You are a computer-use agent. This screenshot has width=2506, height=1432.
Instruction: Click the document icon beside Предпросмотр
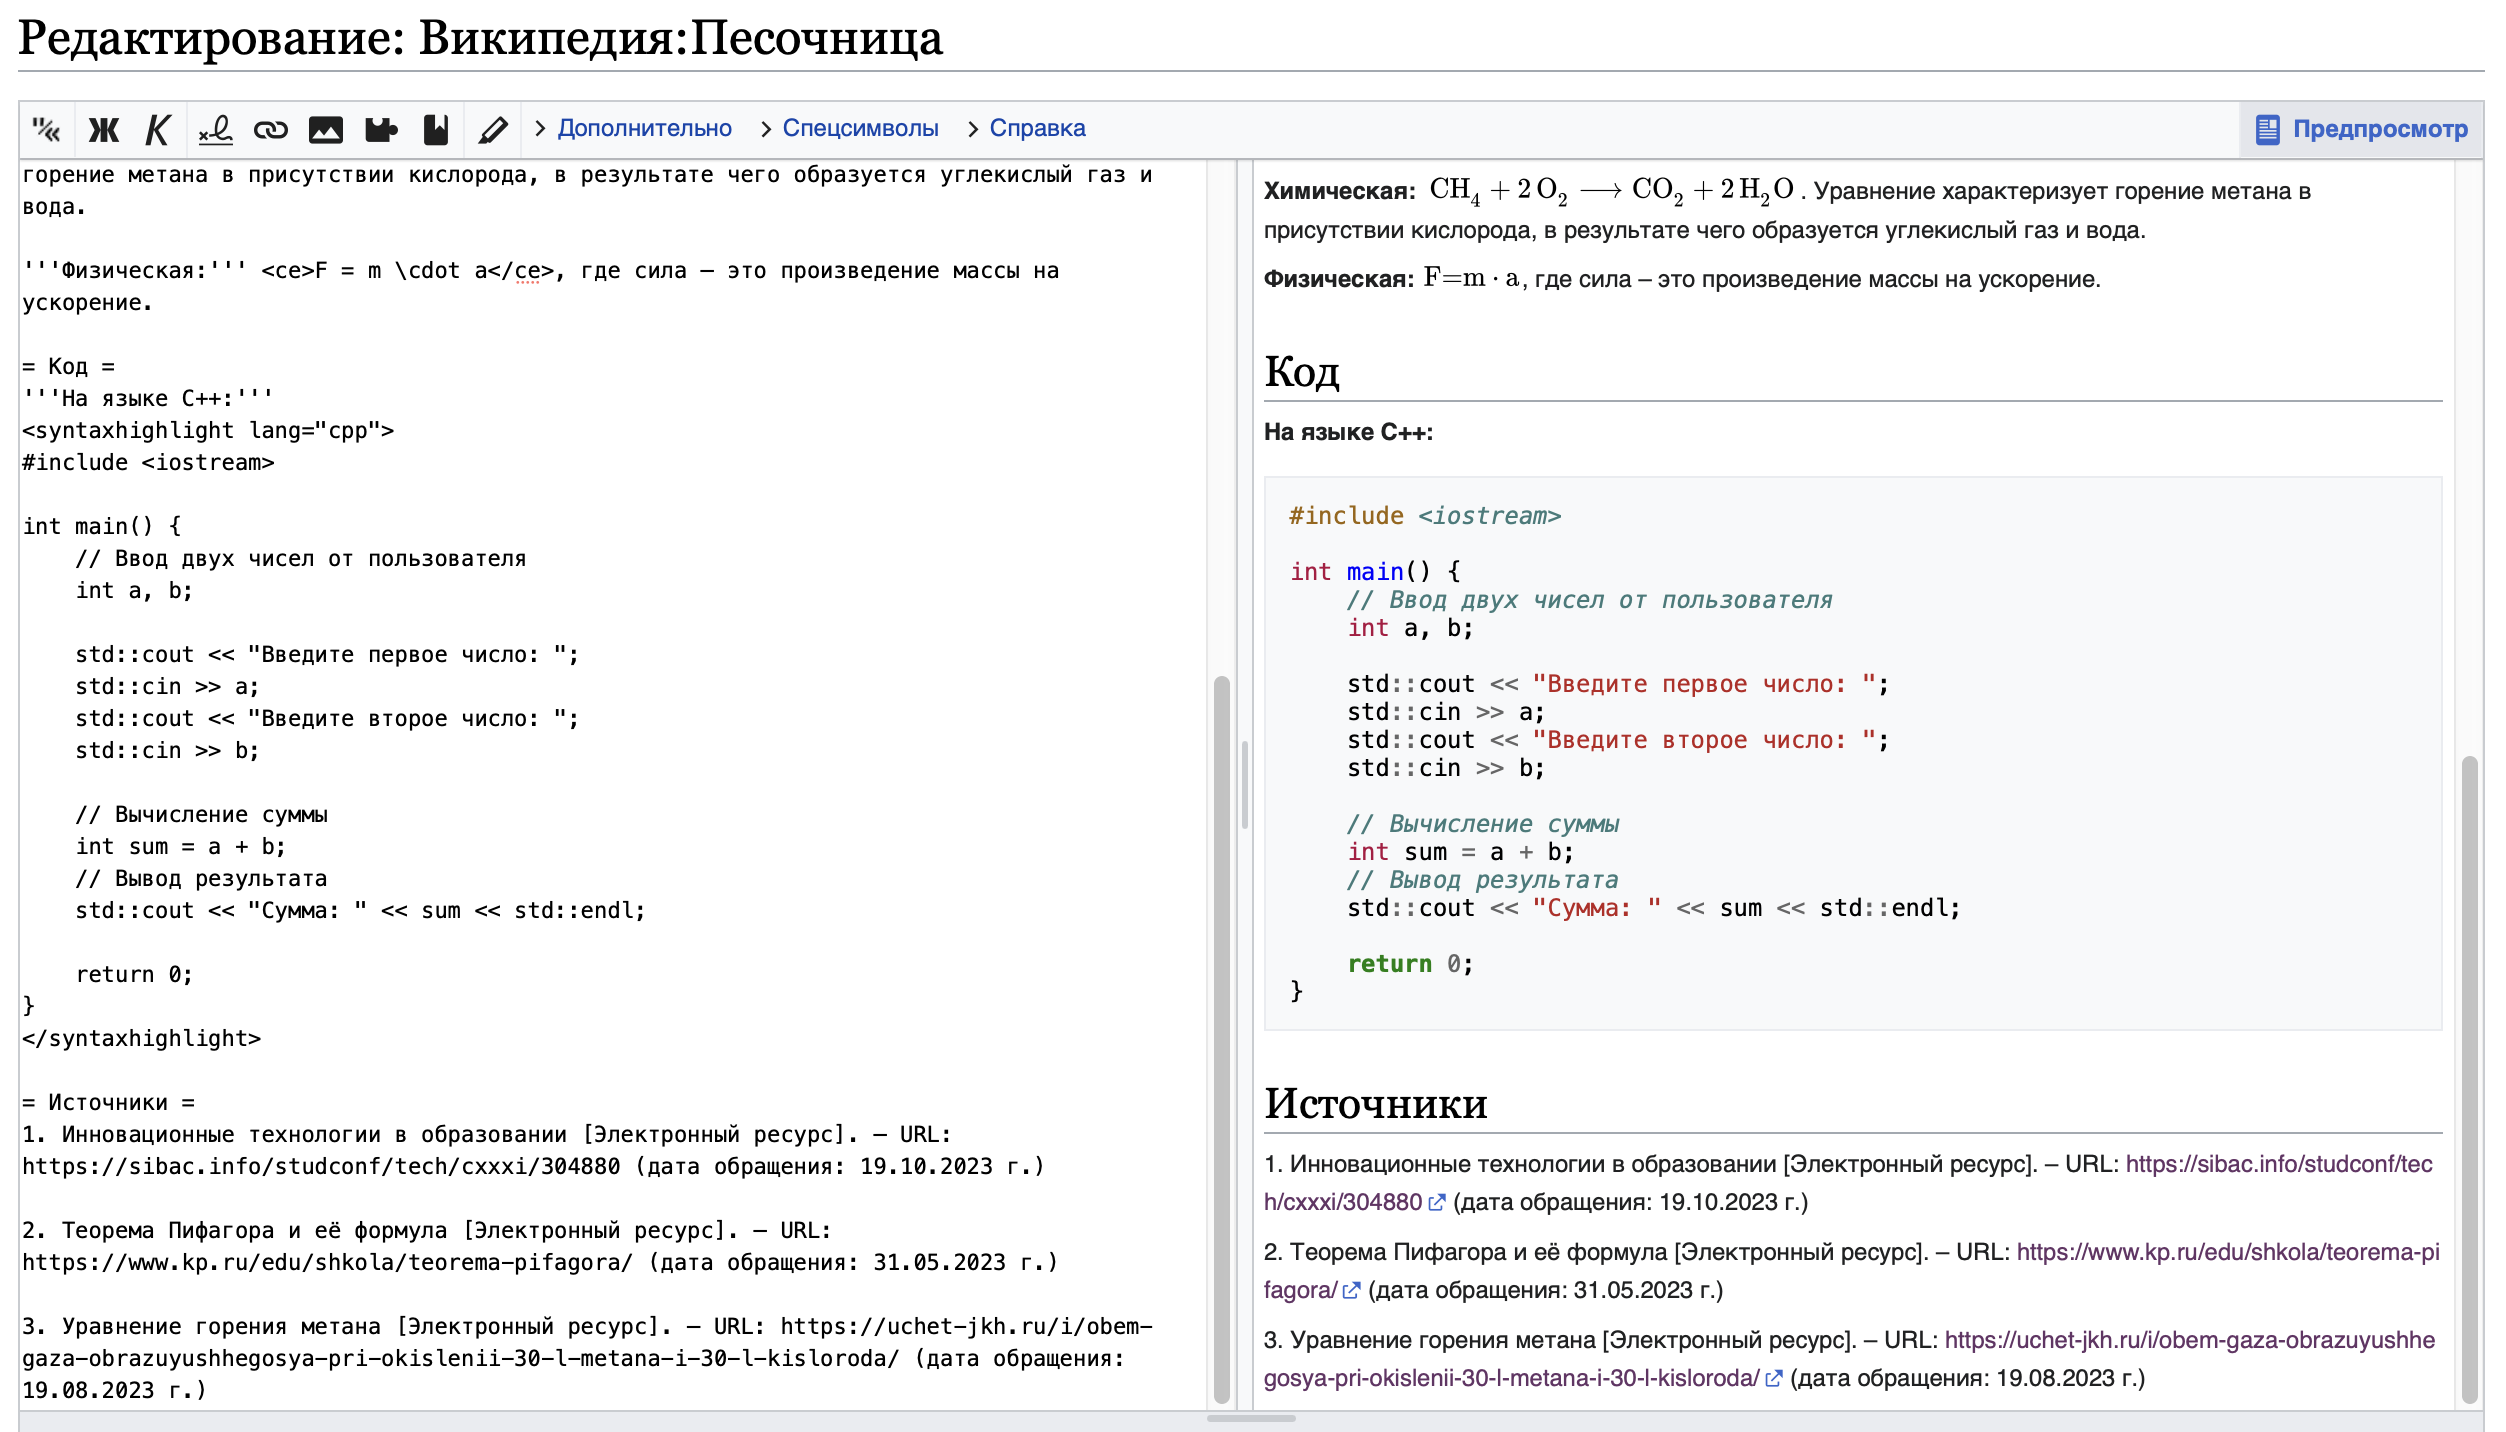2267,129
